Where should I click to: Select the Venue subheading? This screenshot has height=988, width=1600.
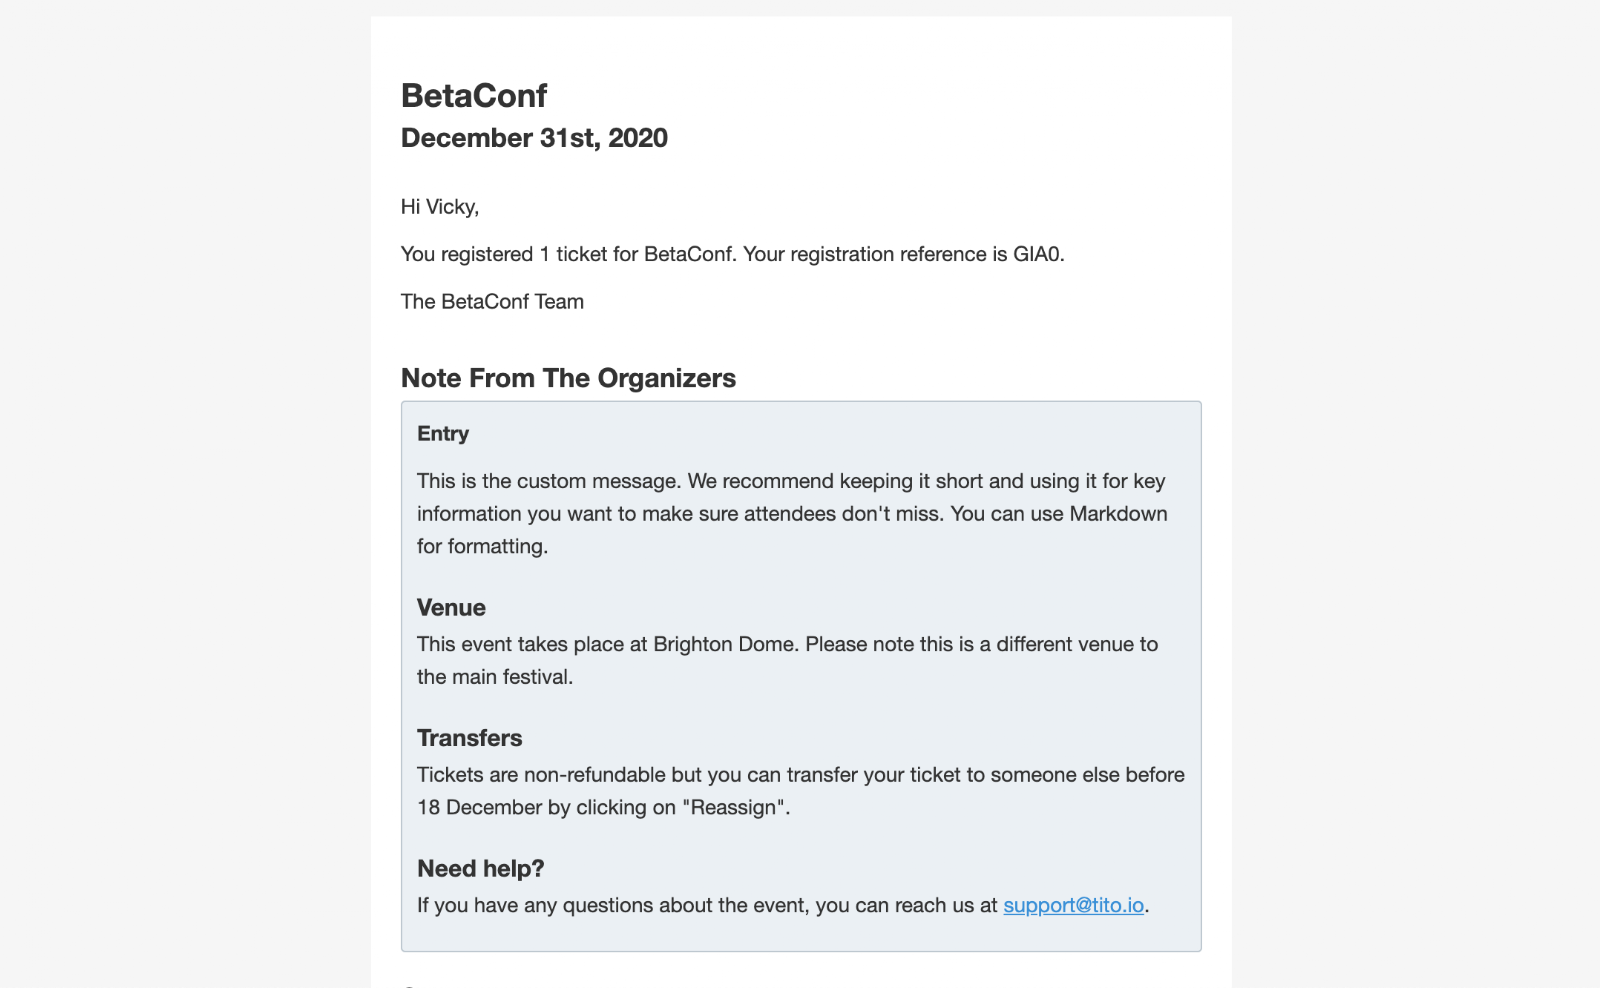click(451, 608)
